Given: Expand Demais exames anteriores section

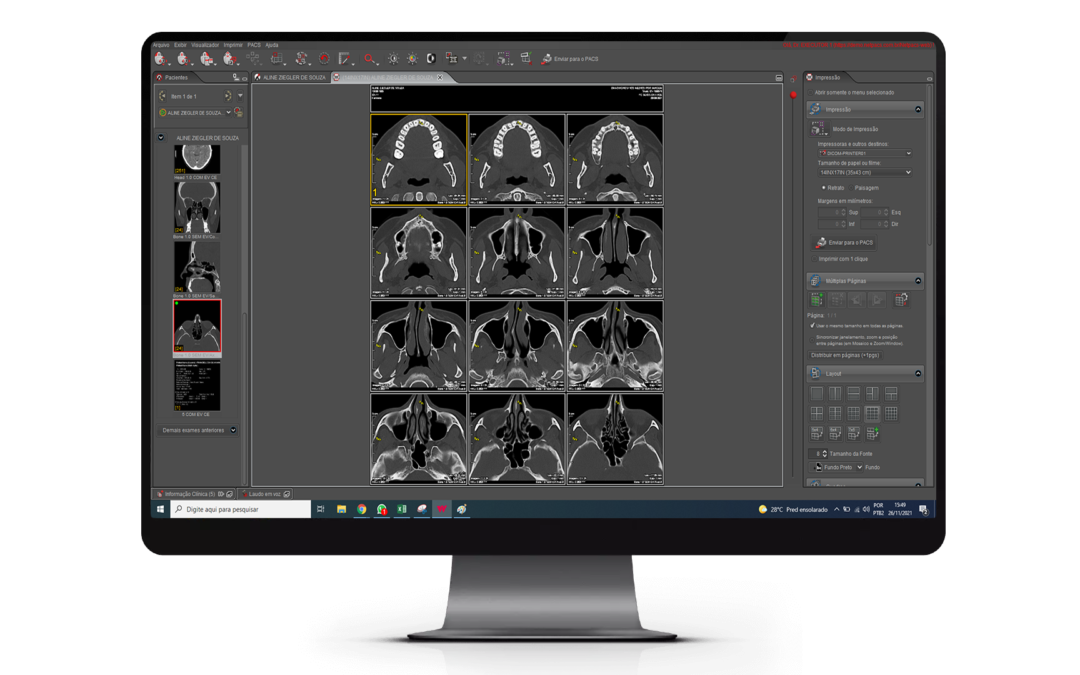Looking at the screenshot, I should (x=199, y=430).
